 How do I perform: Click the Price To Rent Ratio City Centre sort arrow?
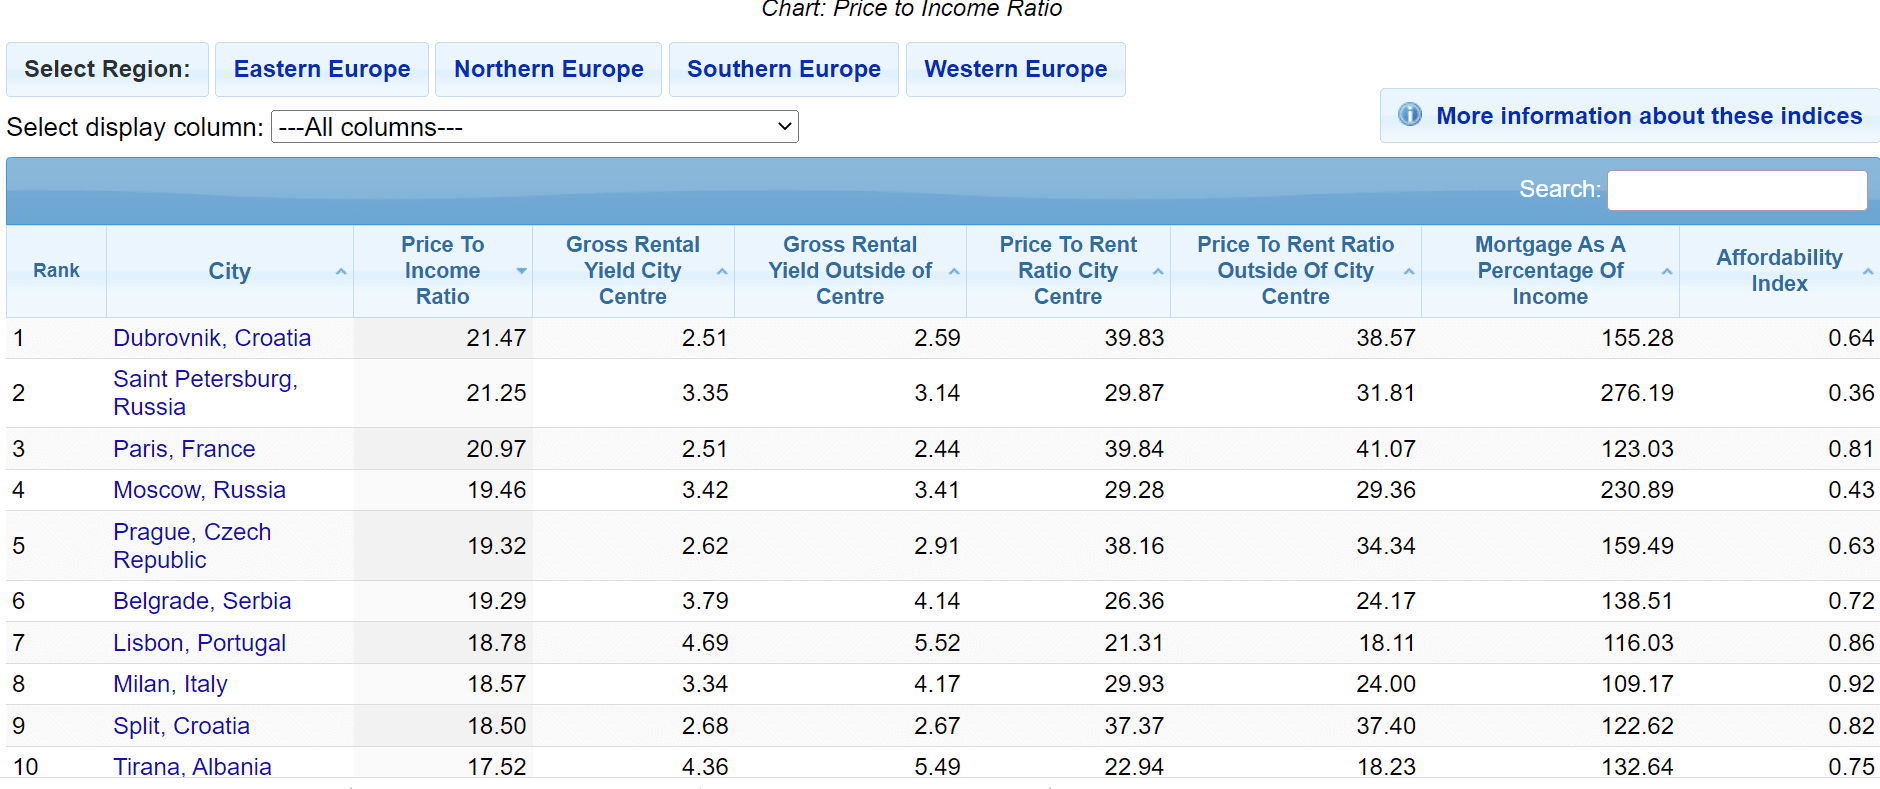pos(1158,272)
